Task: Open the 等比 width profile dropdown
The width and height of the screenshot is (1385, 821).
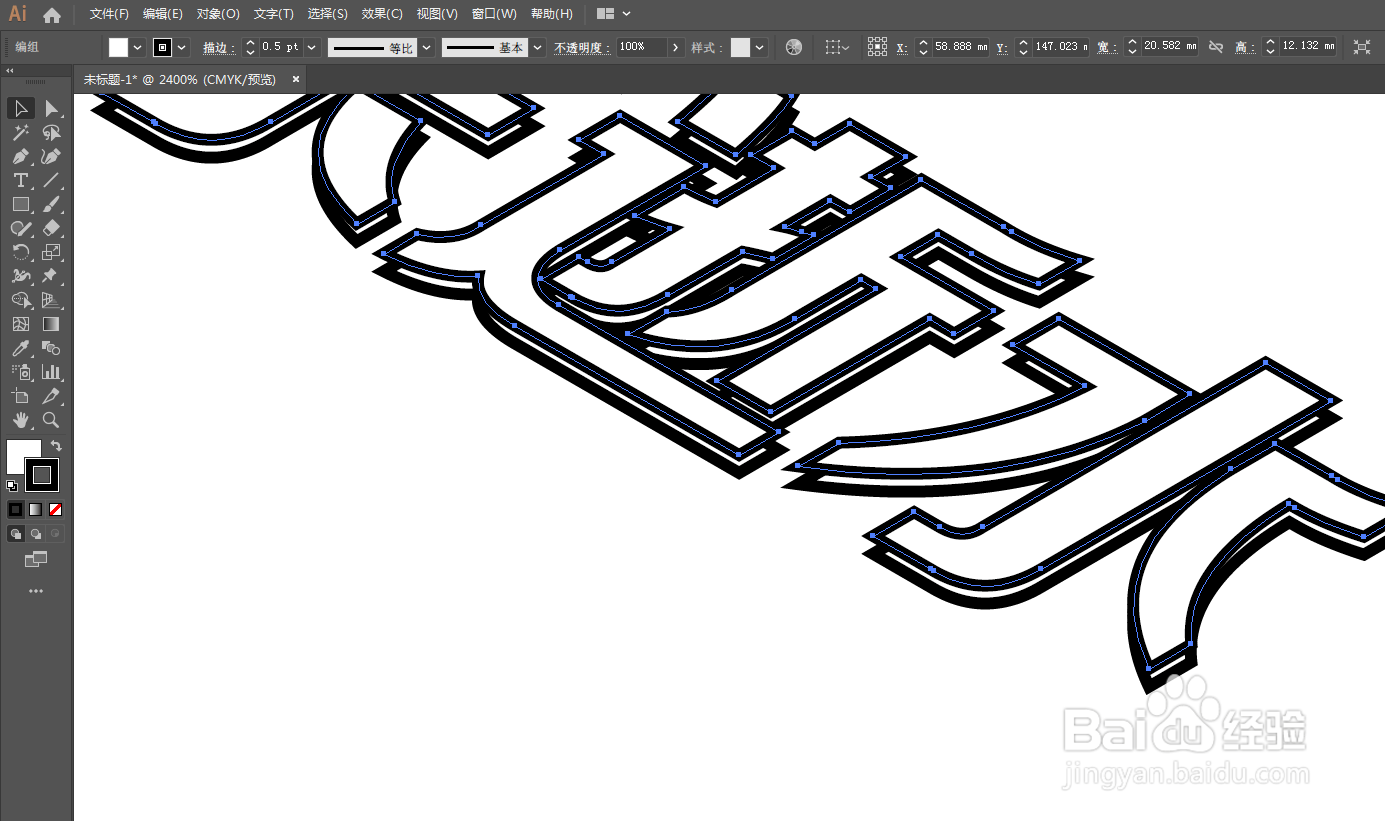Action: pyautogui.click(x=427, y=47)
